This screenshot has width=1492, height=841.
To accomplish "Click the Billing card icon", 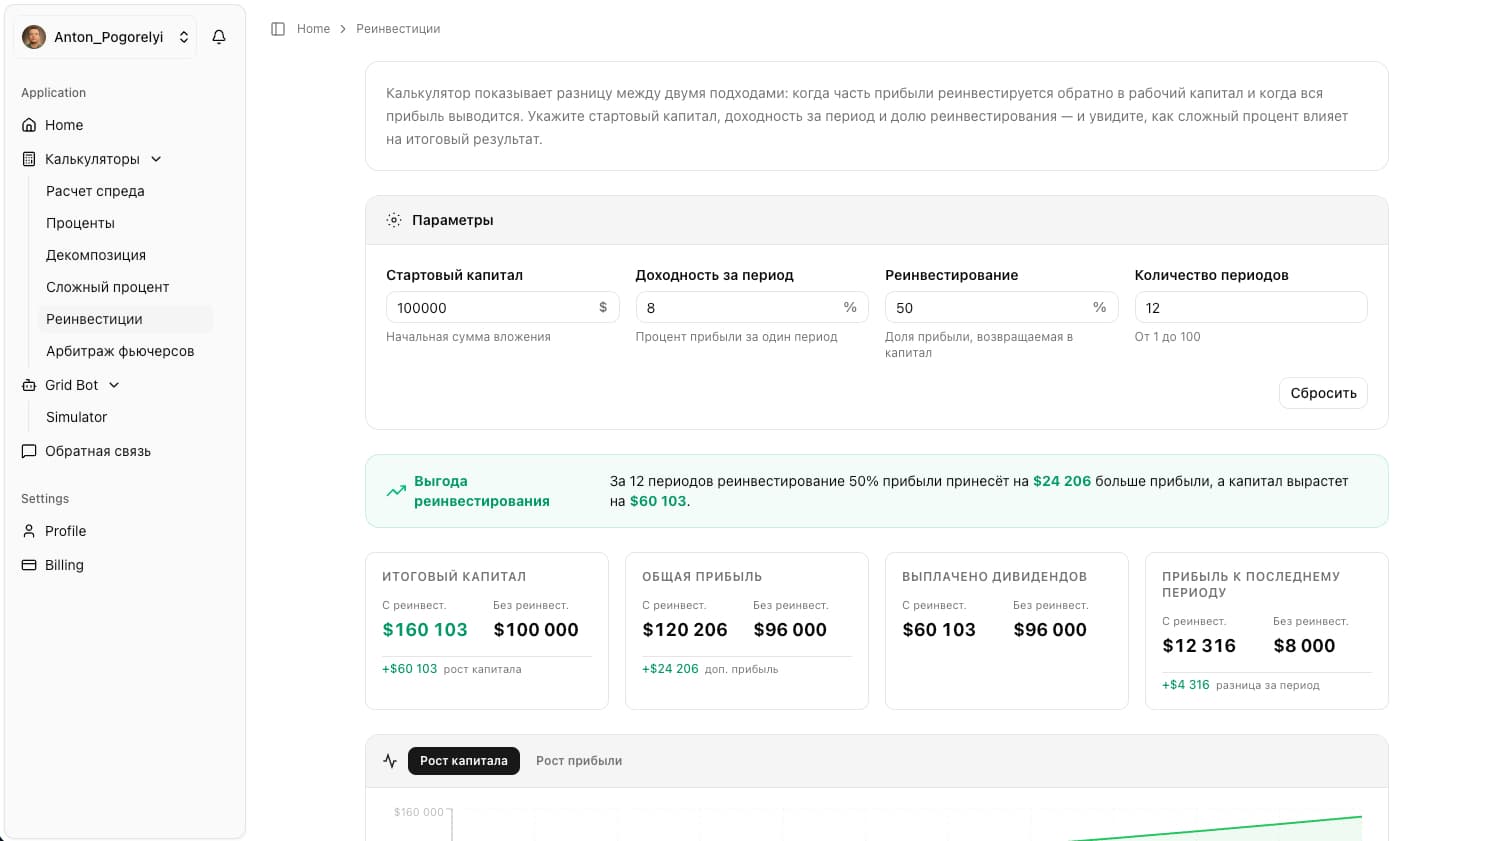I will [29, 565].
